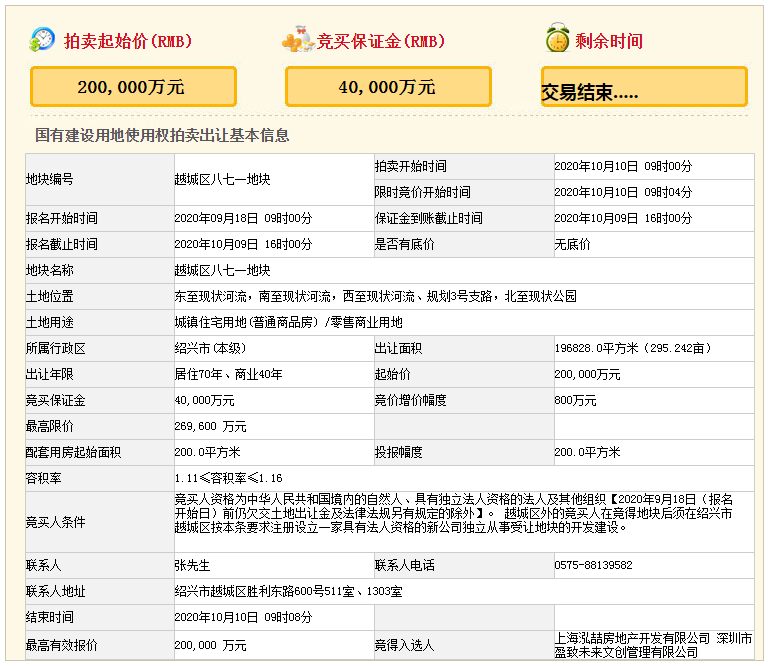The width and height of the screenshot is (773, 666).
Task: Click the 竞买人资格 bidder conditions paragraph
Action: (x=454, y=514)
